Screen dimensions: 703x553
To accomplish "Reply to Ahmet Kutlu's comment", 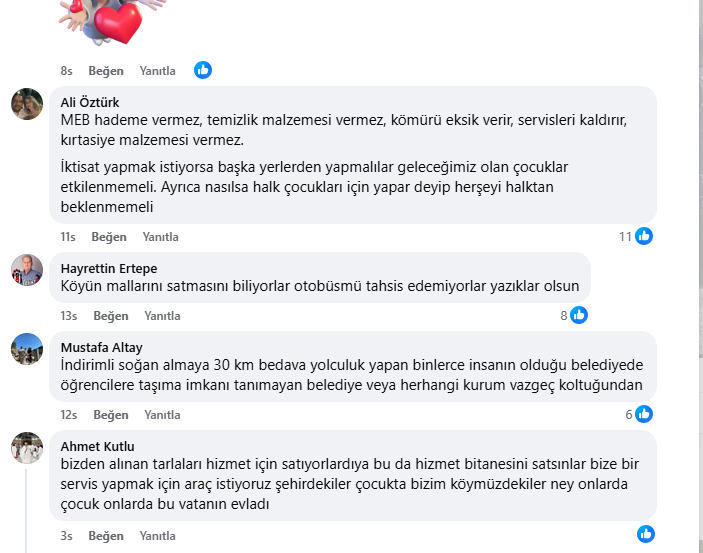I will click(158, 536).
